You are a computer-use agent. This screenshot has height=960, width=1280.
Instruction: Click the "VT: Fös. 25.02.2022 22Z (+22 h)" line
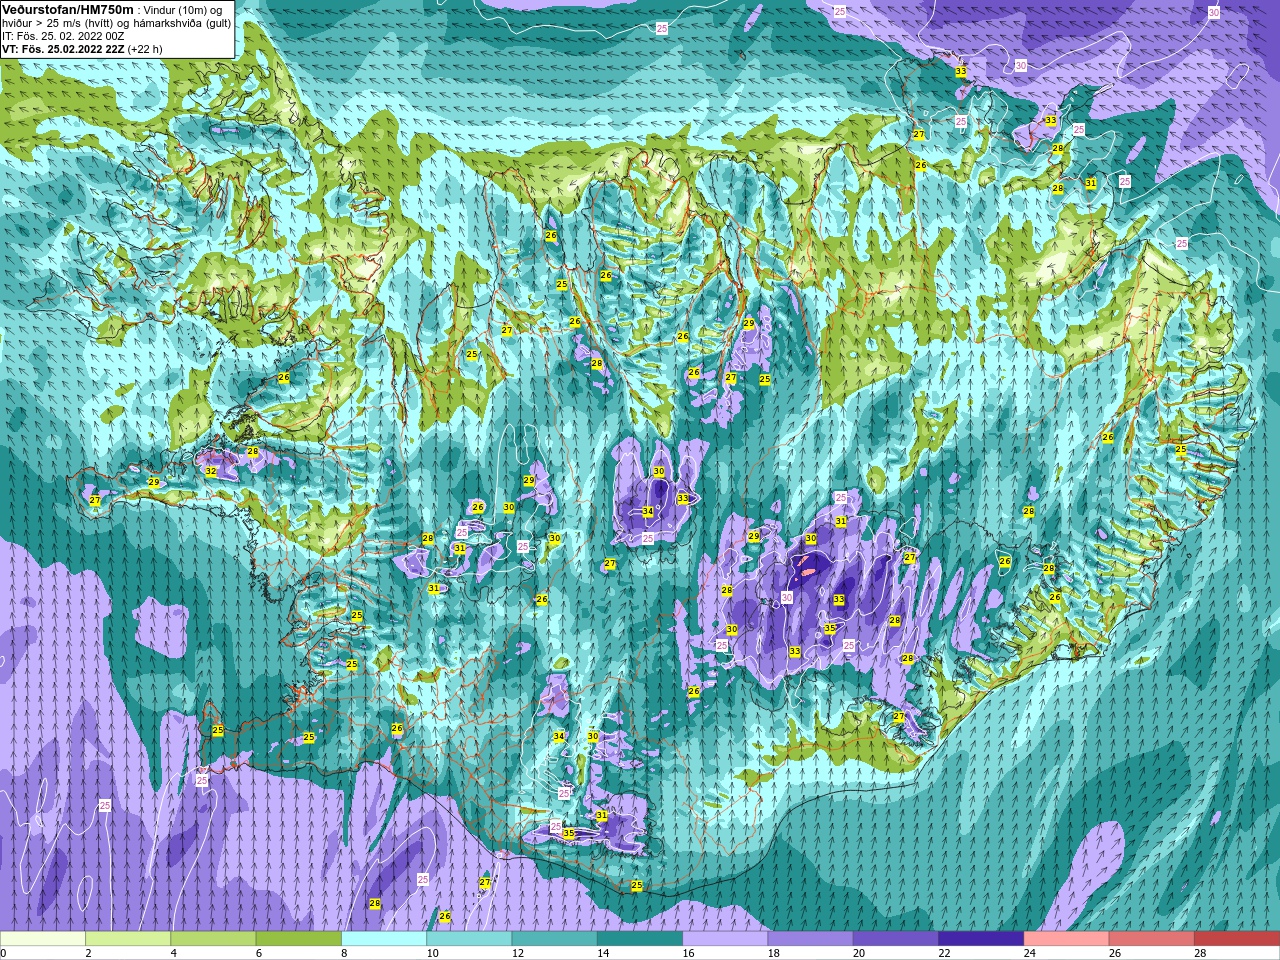(x=82, y=49)
